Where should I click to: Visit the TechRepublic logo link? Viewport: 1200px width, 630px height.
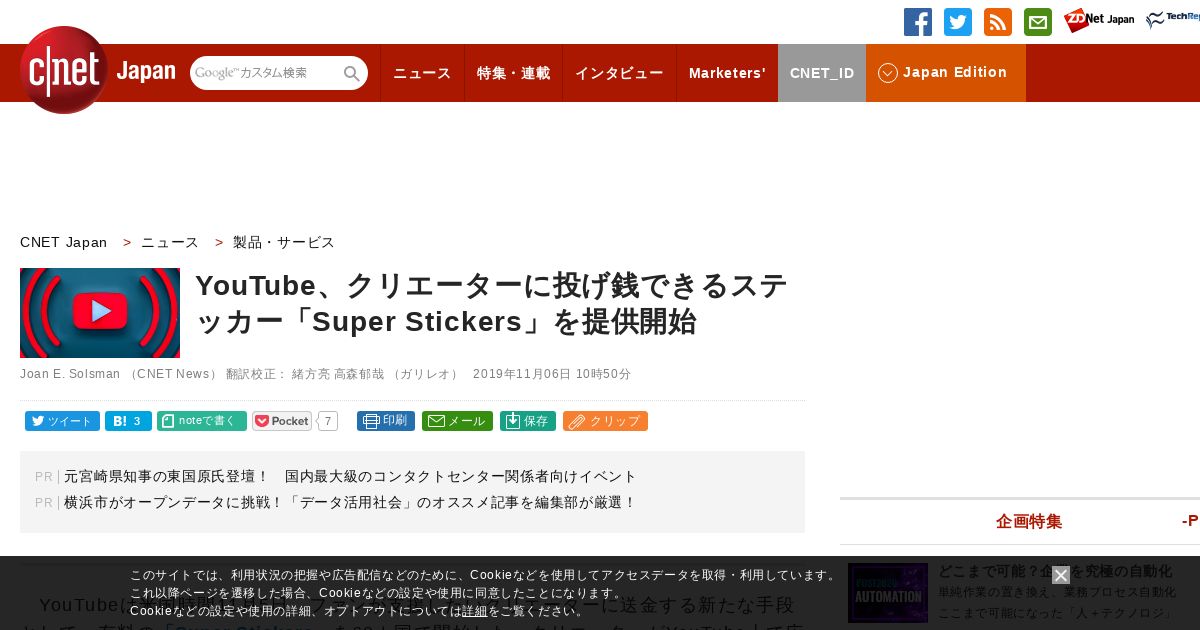(1173, 20)
